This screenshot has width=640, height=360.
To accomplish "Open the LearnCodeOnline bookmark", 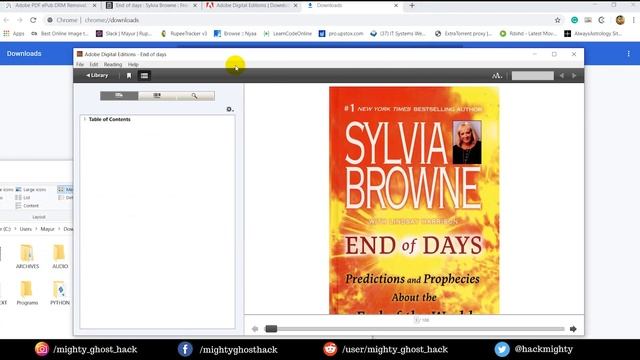I will pos(288,33).
